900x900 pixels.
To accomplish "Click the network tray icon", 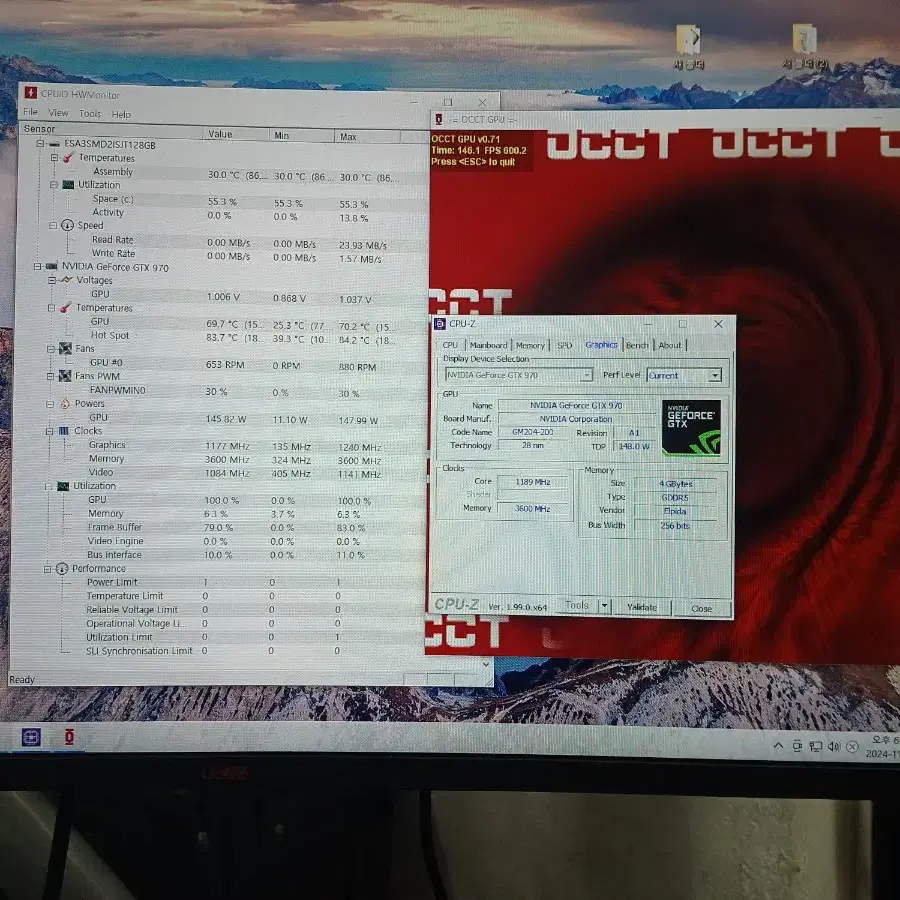I will pos(815,746).
